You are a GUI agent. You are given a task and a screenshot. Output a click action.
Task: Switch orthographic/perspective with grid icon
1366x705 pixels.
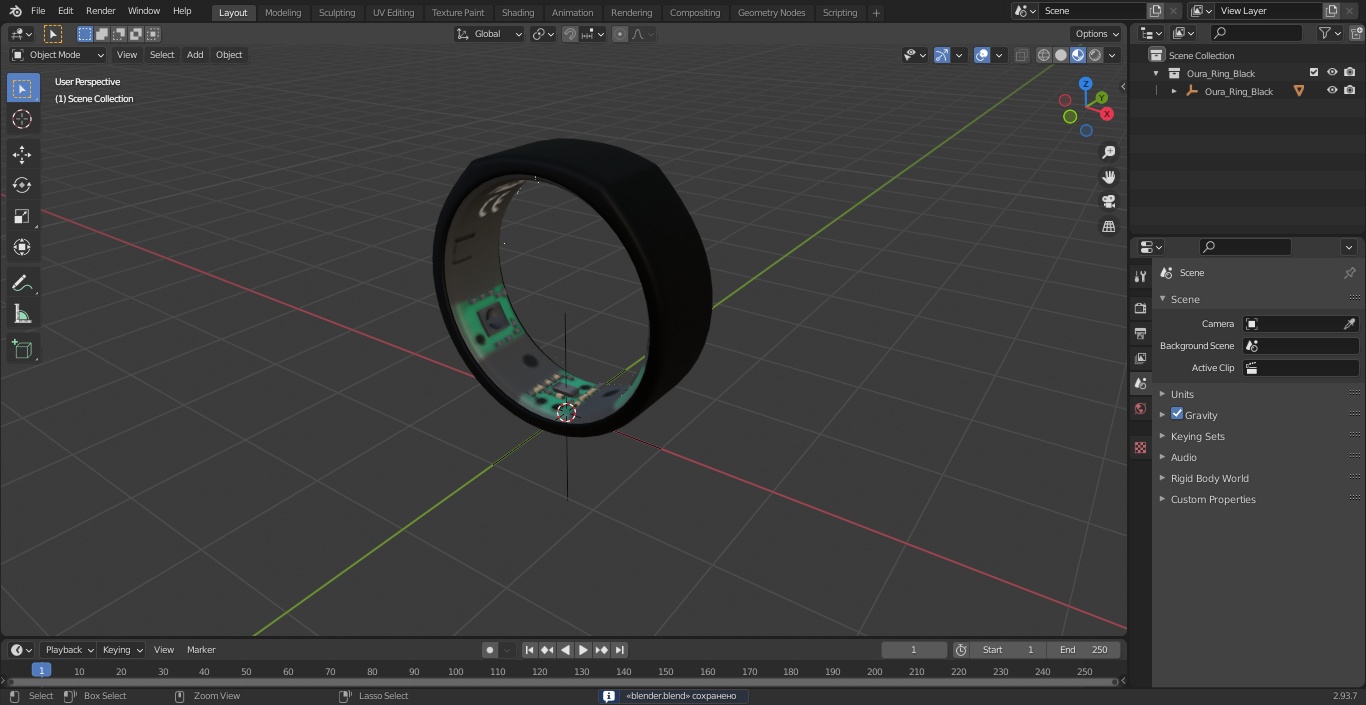click(1108, 227)
